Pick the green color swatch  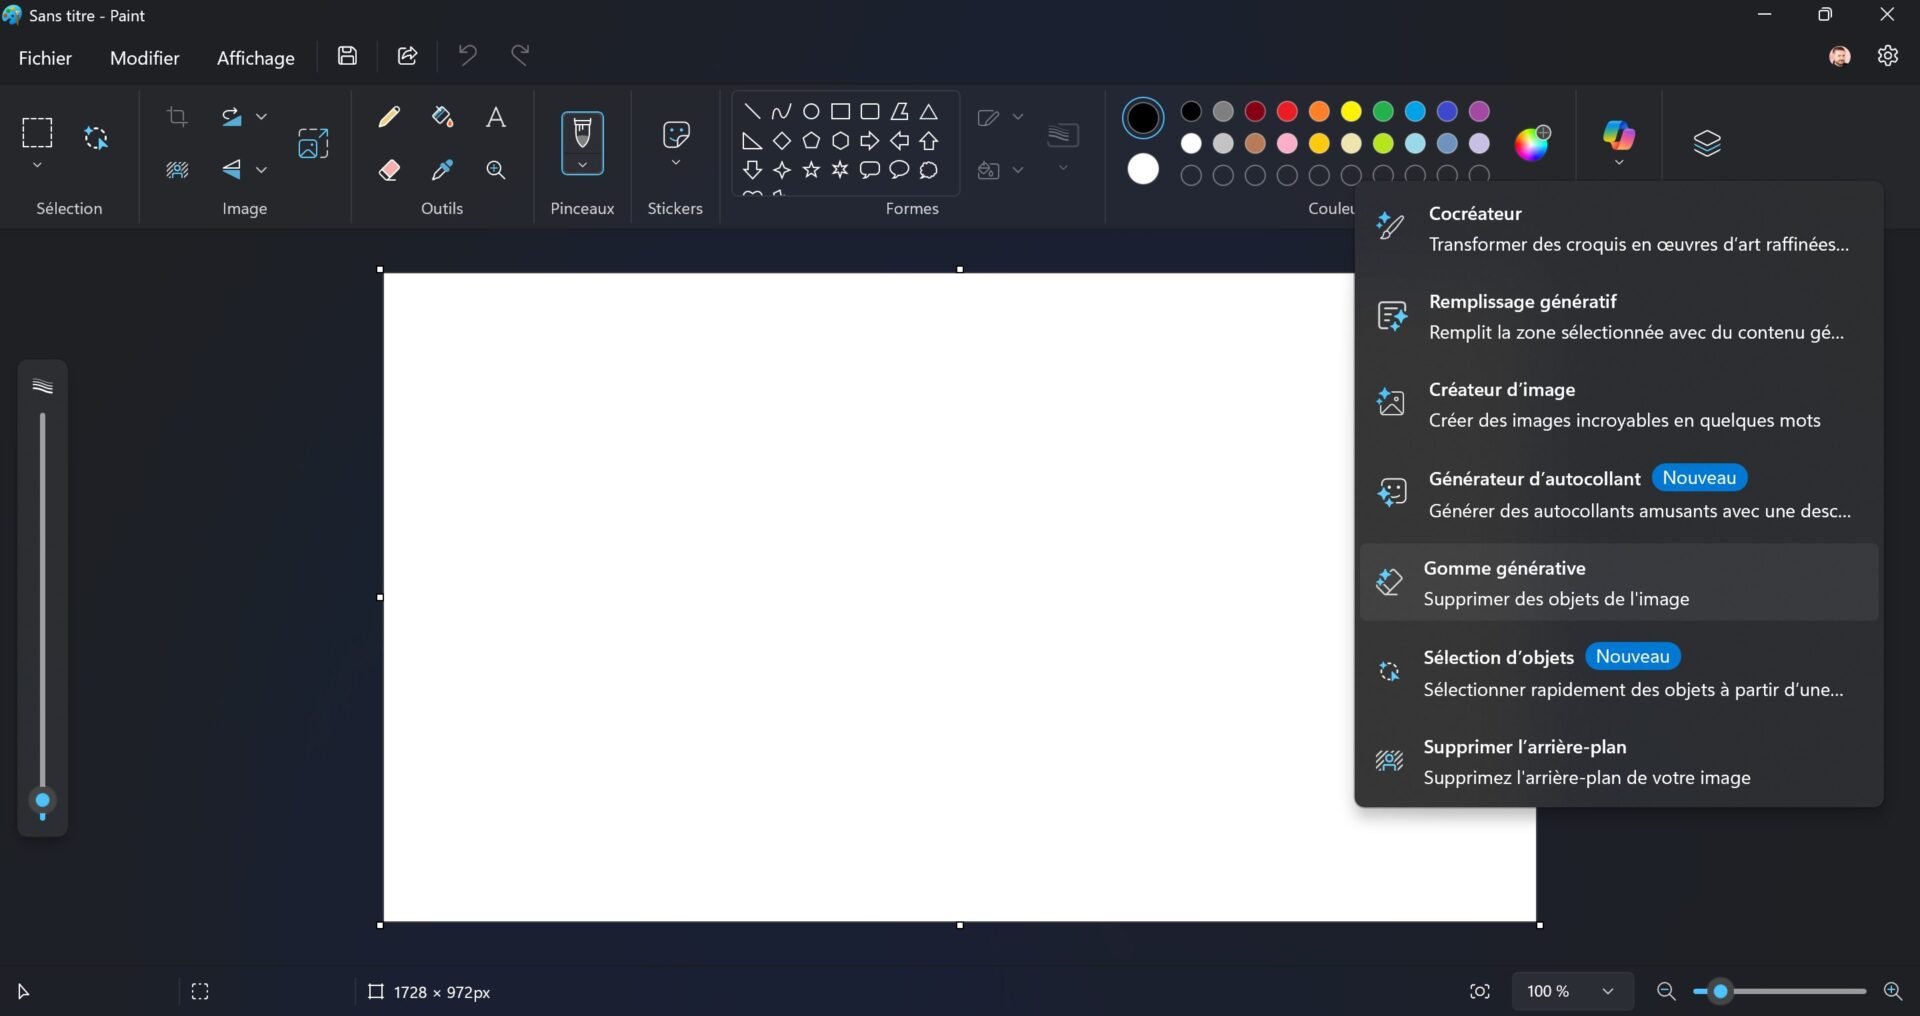1383,111
